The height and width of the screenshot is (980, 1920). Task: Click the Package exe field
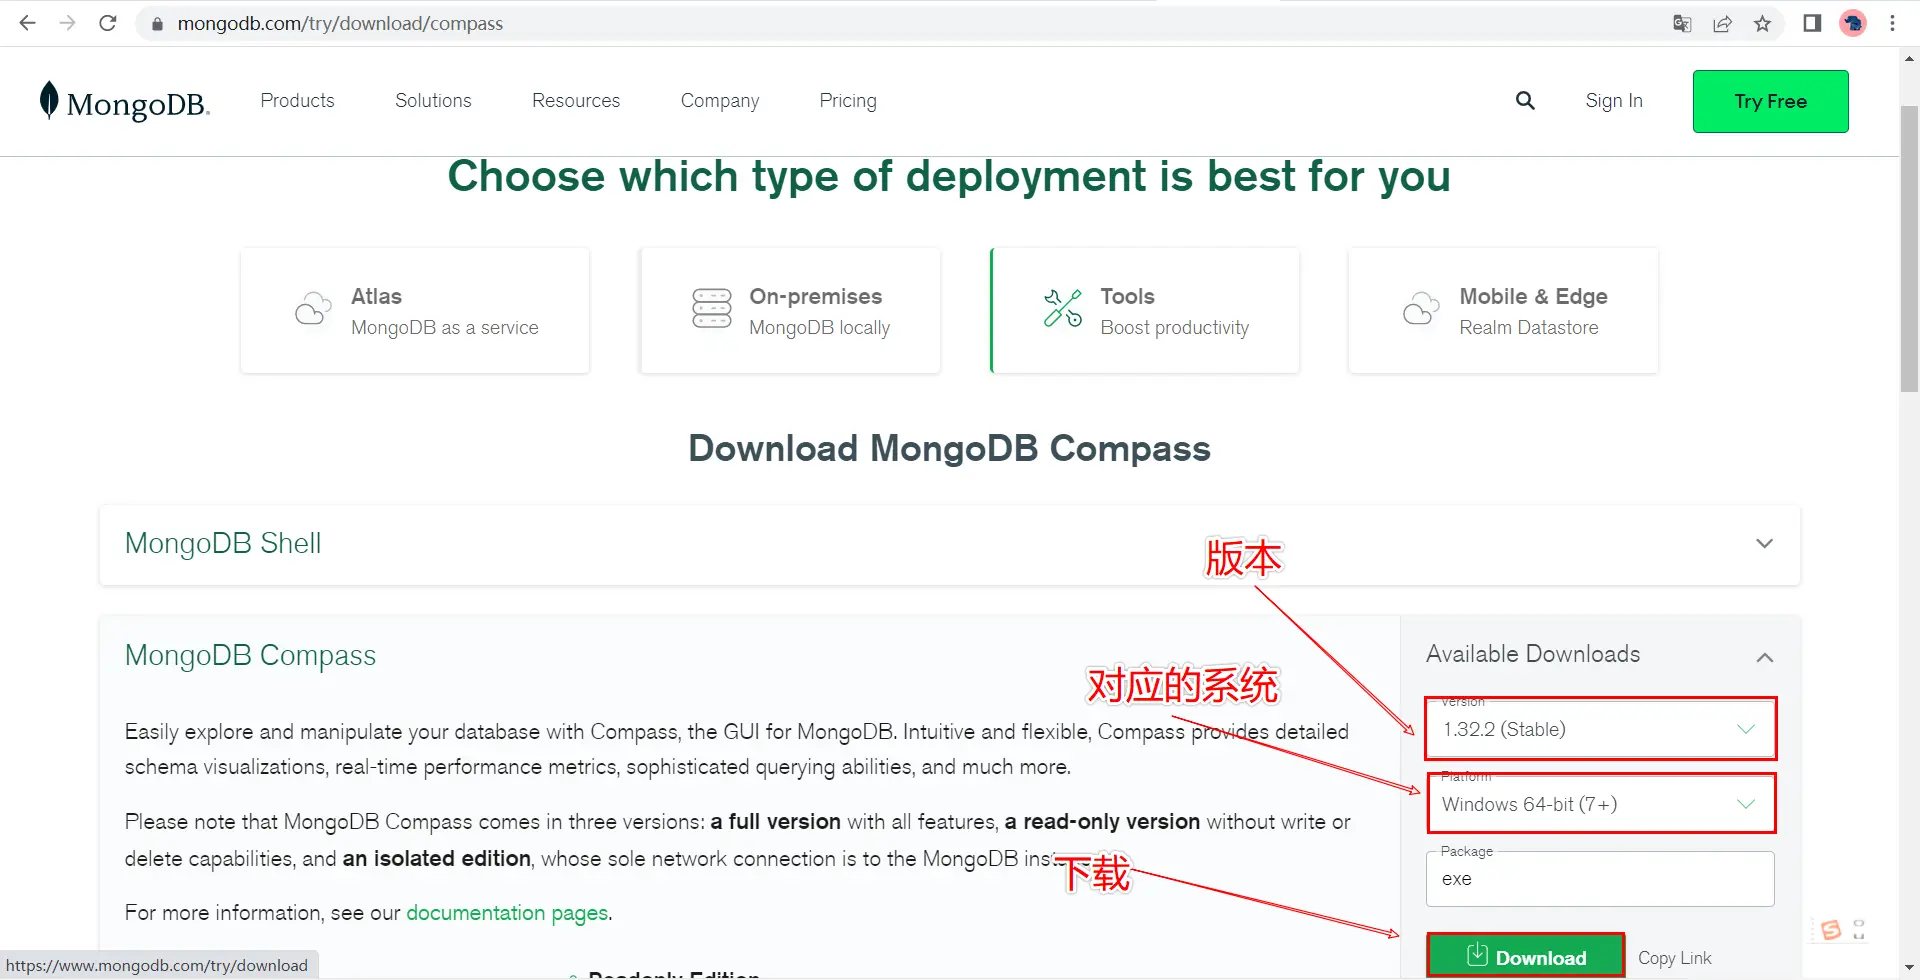(x=1600, y=879)
